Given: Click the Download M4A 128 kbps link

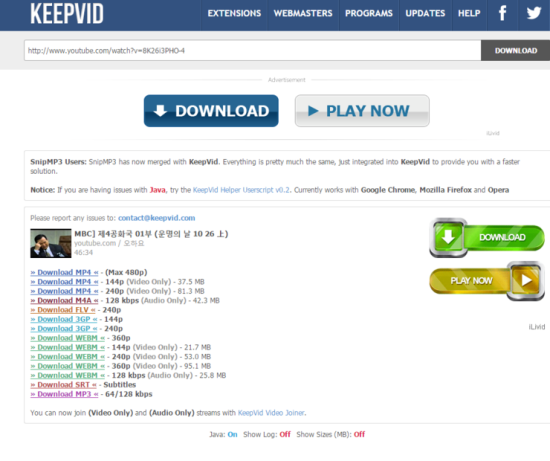Looking at the screenshot, I should pyautogui.click(x=64, y=300).
